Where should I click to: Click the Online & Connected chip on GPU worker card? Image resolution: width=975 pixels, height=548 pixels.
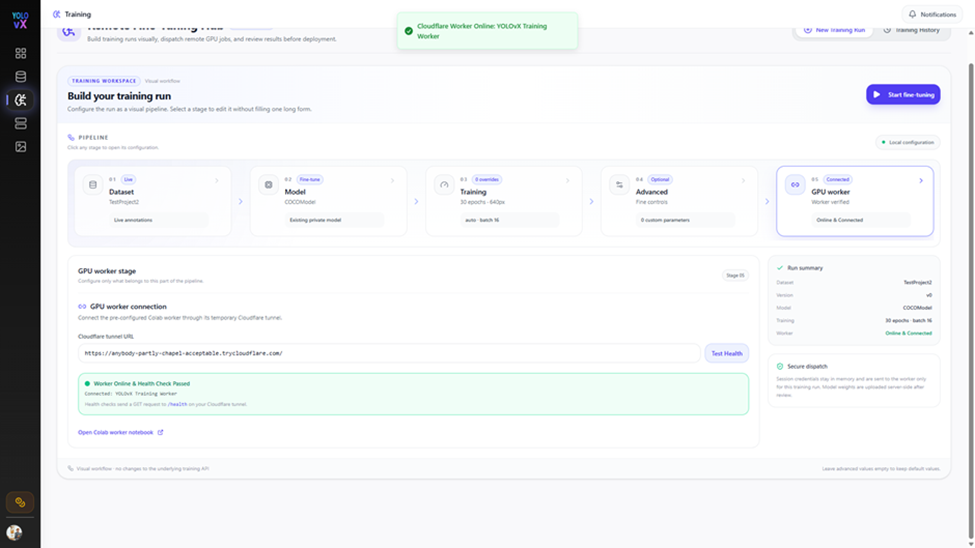click(x=861, y=220)
